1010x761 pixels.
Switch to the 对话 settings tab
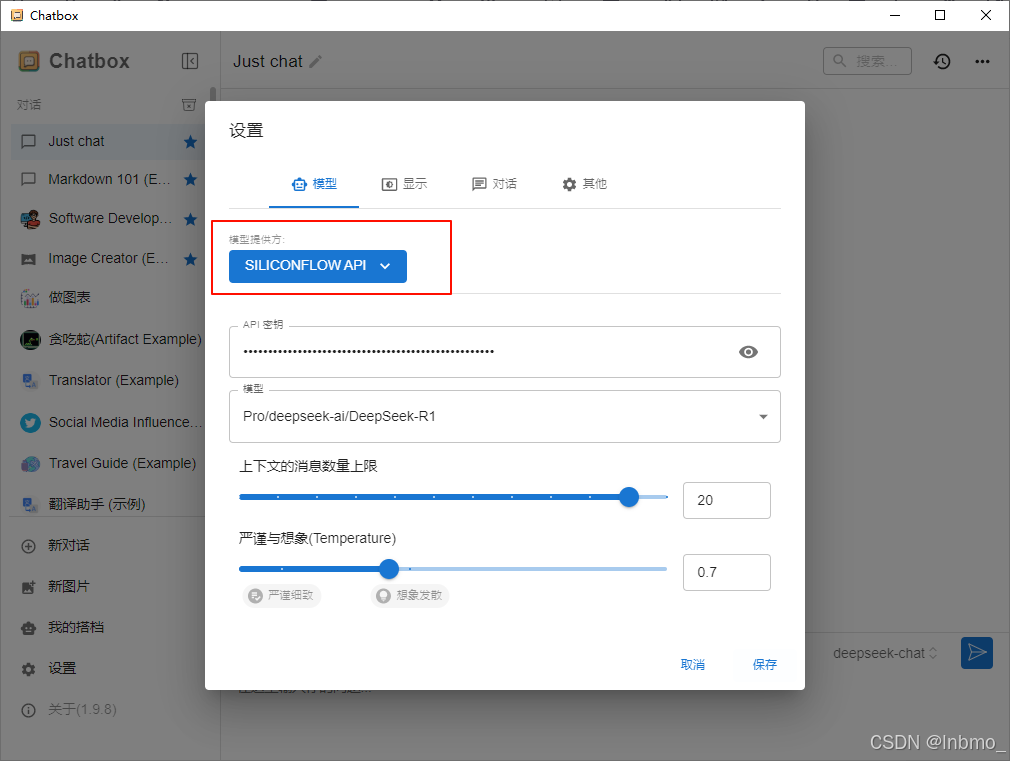(494, 184)
